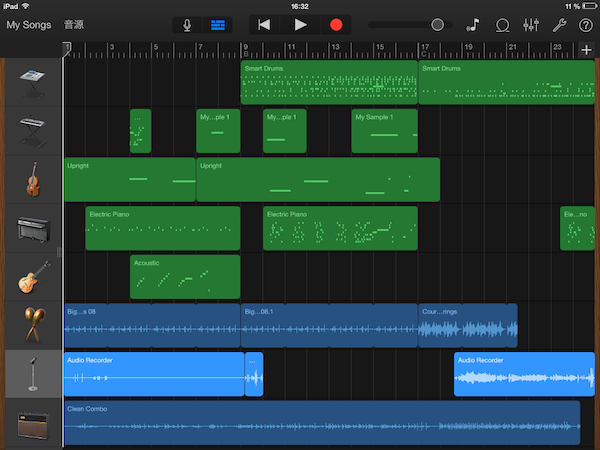The width and height of the screenshot is (600, 450).
Task: Select Electric Piano region at bar 10
Action: click(x=340, y=228)
